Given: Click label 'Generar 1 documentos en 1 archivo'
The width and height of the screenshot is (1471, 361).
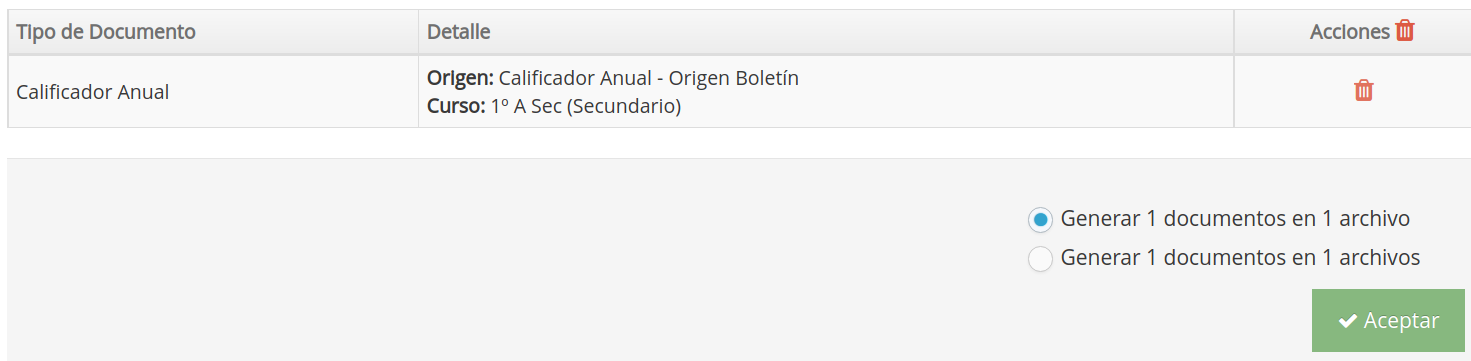Looking at the screenshot, I should [1235, 218].
